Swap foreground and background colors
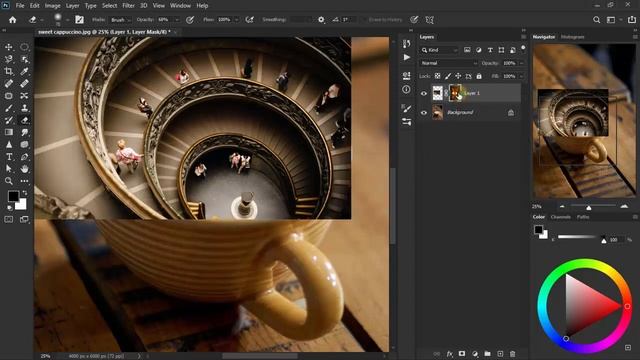Viewport: 640px width, 360px height. pyautogui.click(x=24, y=193)
